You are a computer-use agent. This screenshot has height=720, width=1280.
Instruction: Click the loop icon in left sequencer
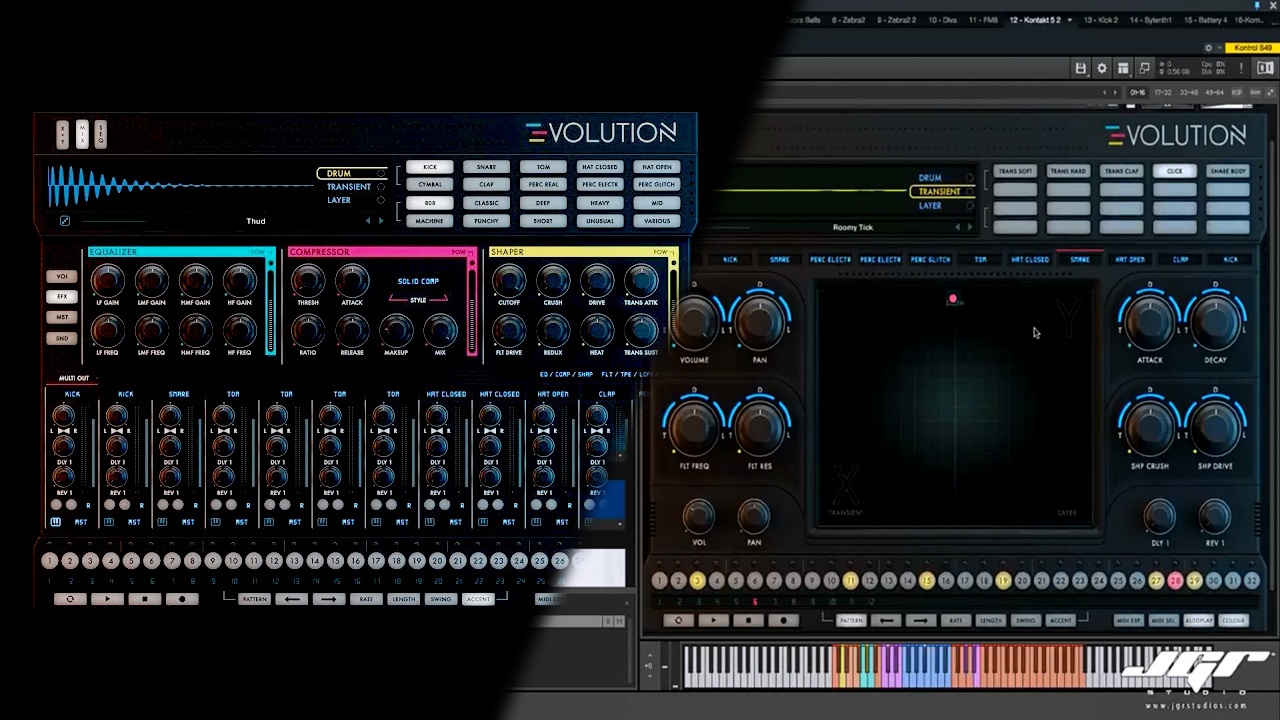(x=70, y=599)
